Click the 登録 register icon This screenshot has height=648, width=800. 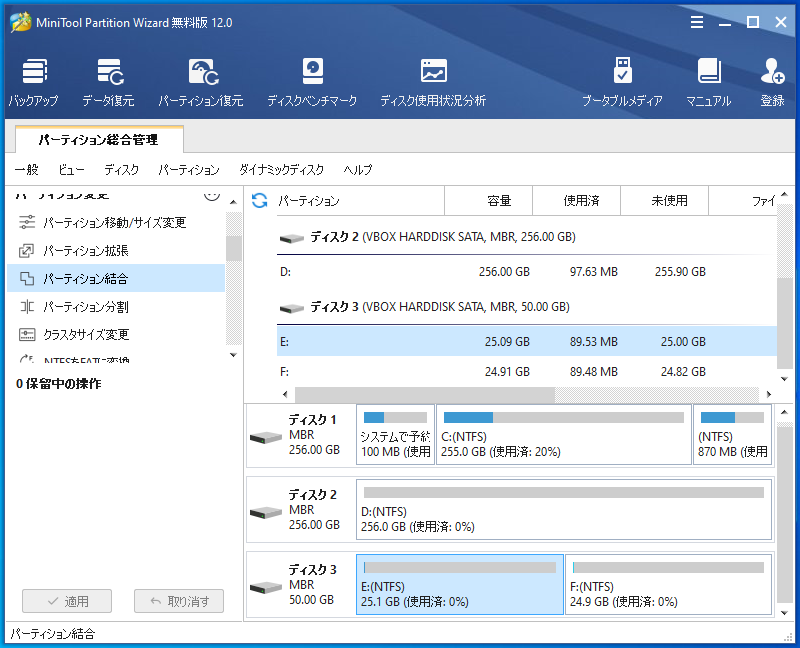(x=772, y=82)
